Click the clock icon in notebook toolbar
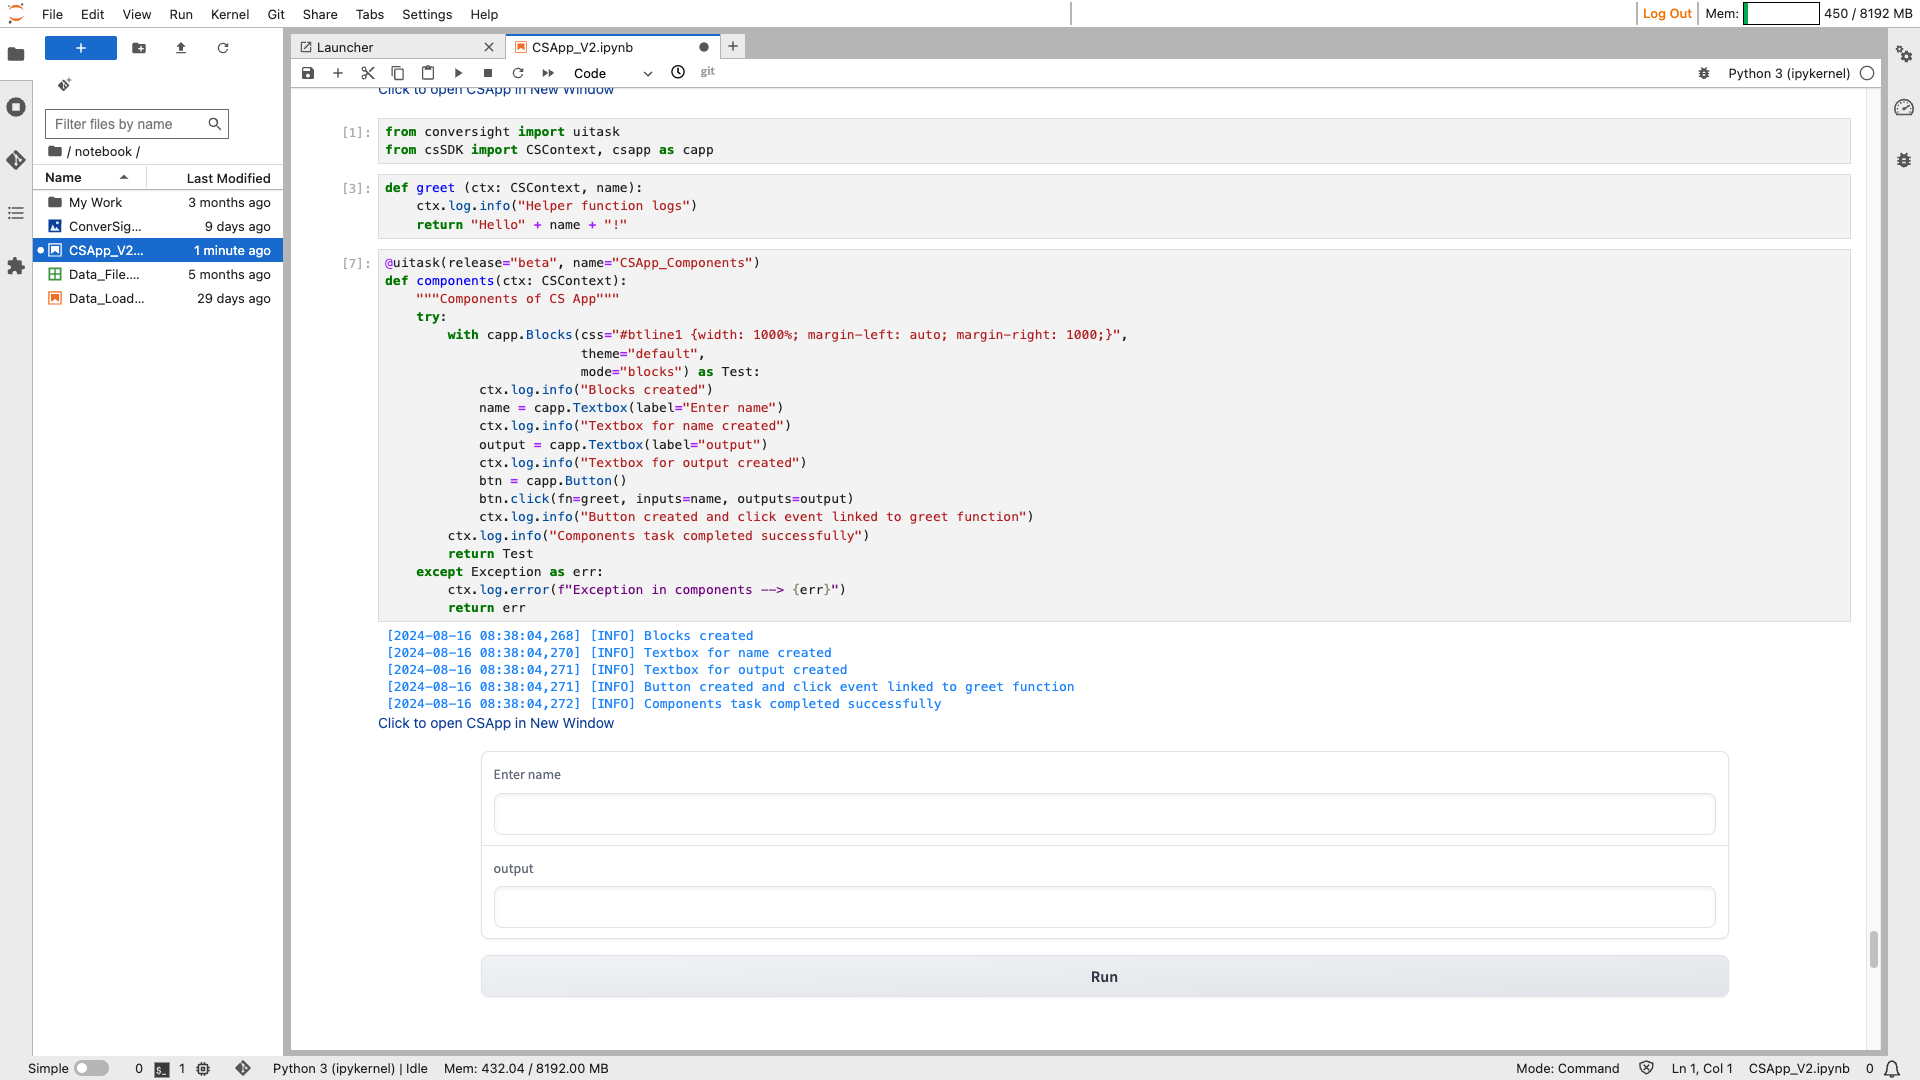The image size is (1920, 1080). 678,72
